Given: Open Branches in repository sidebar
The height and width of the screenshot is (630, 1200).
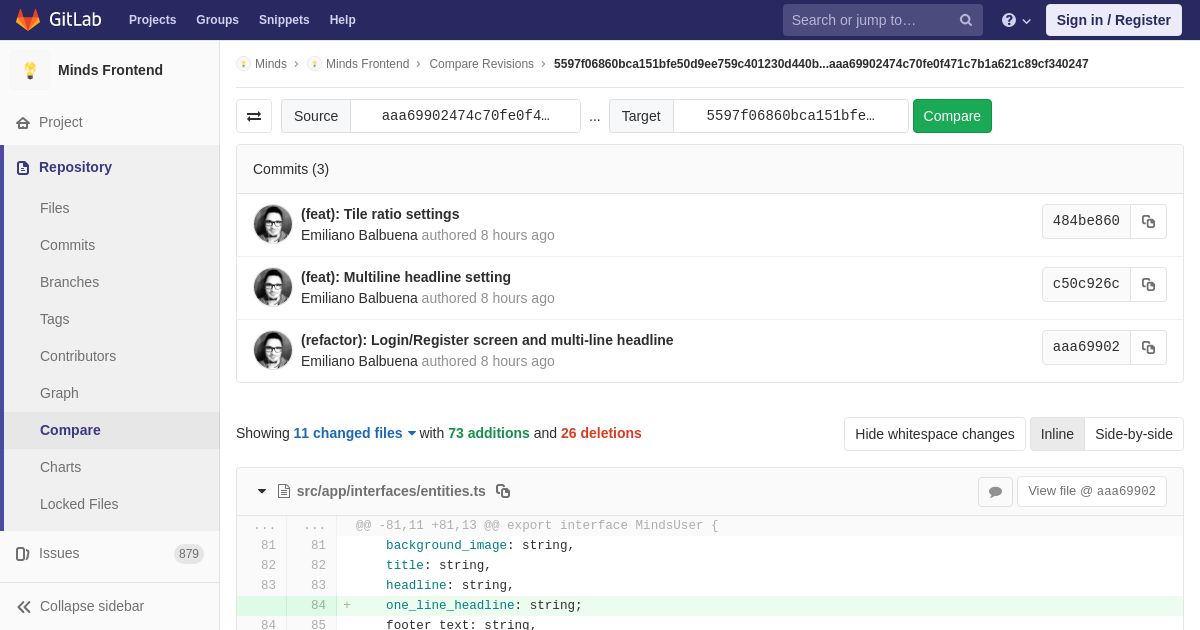Looking at the screenshot, I should tap(69, 282).
